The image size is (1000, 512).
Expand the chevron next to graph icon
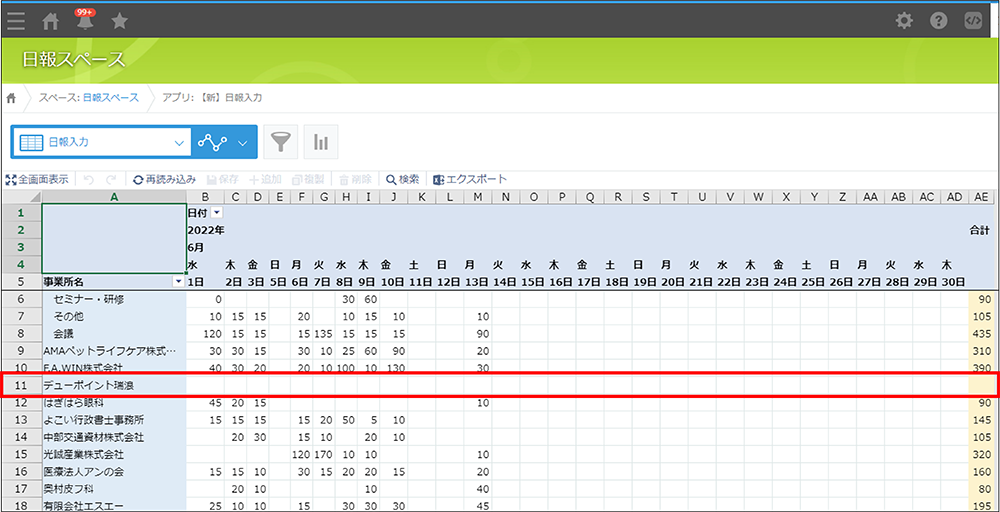click(242, 143)
